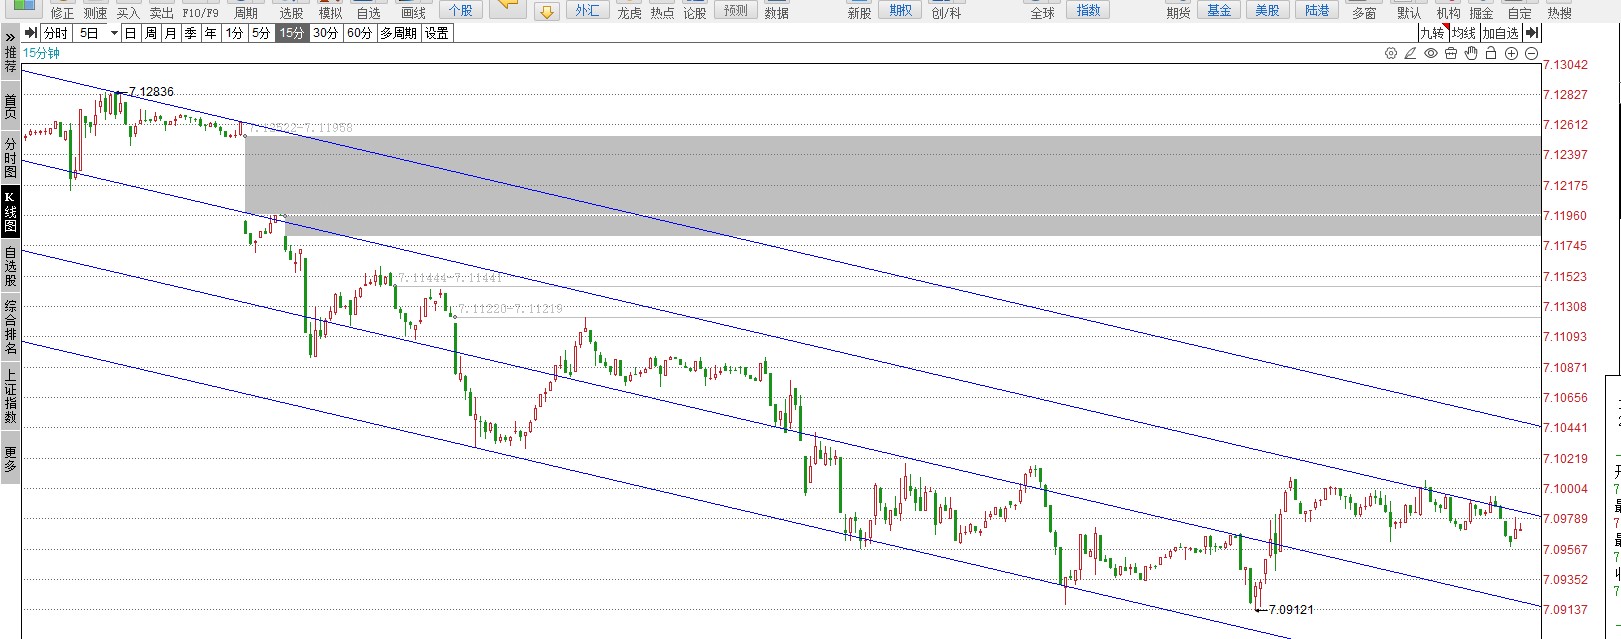
Task: Select the active 15分 period tab
Action: pos(291,33)
